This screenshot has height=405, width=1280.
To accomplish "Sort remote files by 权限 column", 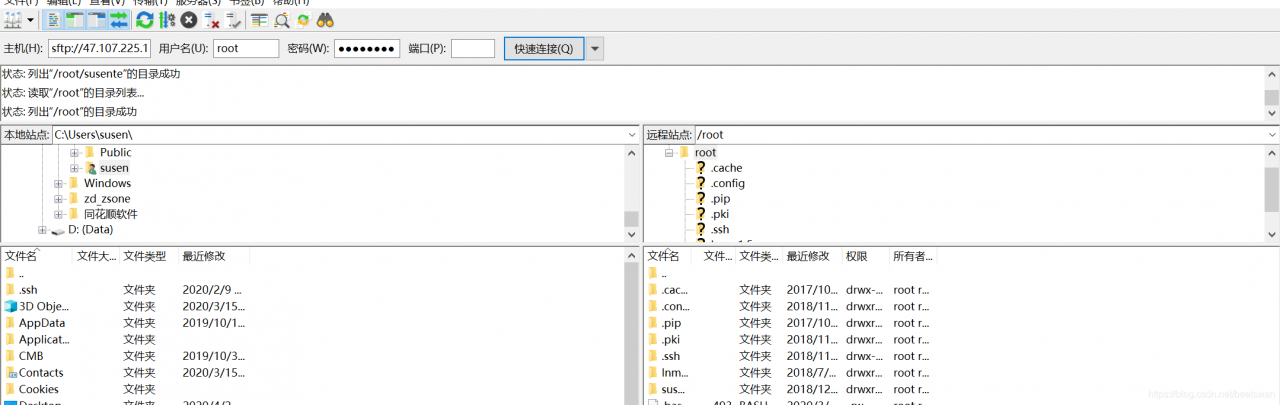I will (x=865, y=256).
